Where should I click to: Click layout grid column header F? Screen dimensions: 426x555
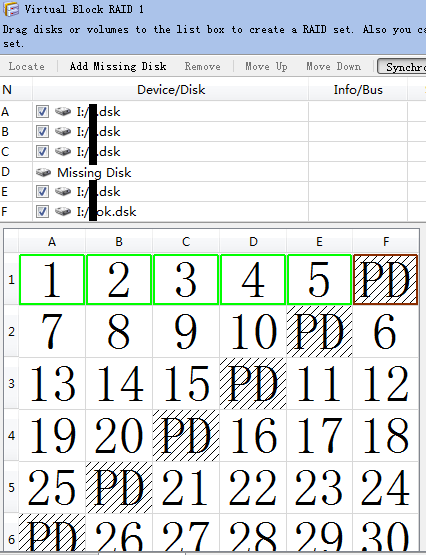(x=386, y=242)
